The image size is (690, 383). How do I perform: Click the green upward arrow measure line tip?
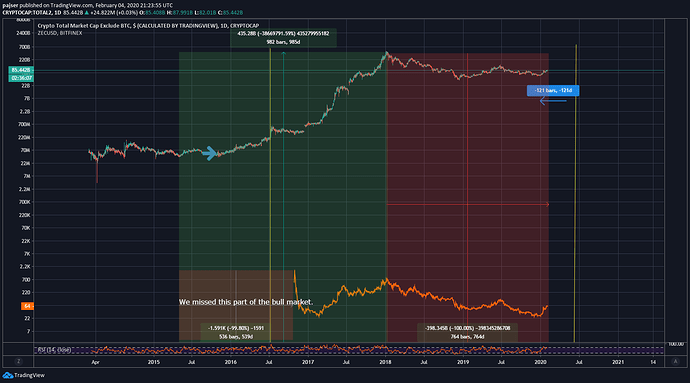point(283,53)
